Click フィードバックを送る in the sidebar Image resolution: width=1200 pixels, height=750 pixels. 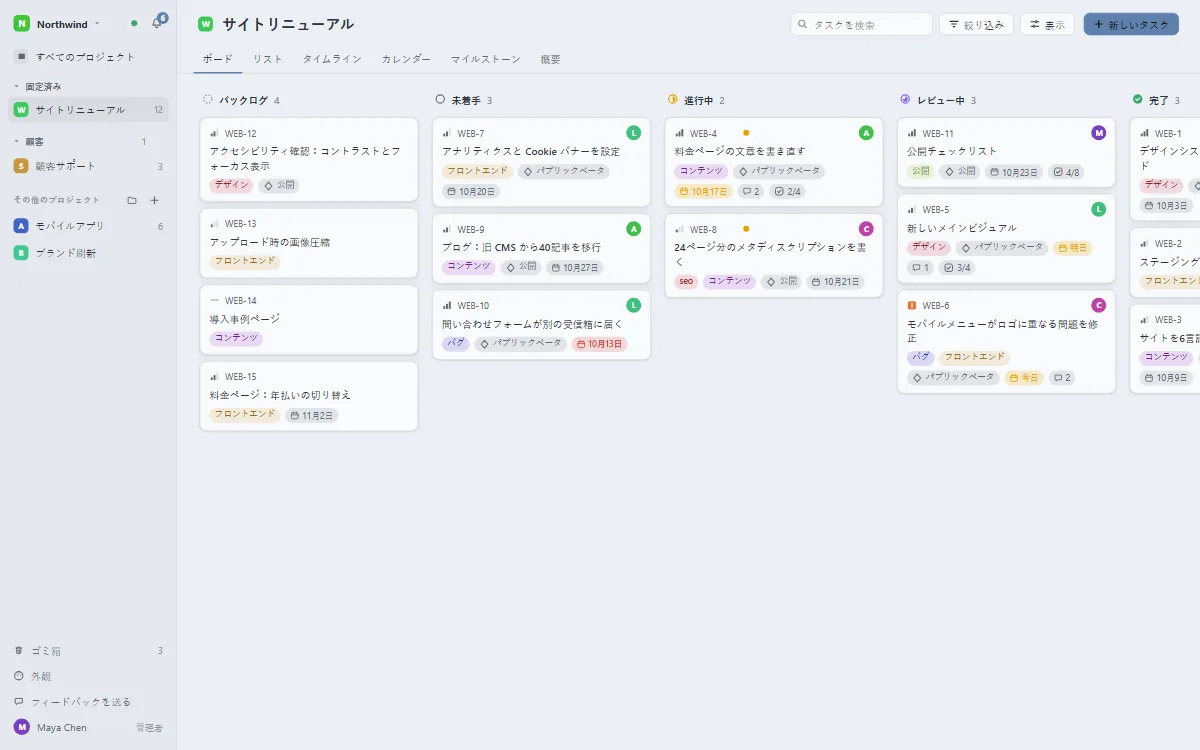coord(88,702)
